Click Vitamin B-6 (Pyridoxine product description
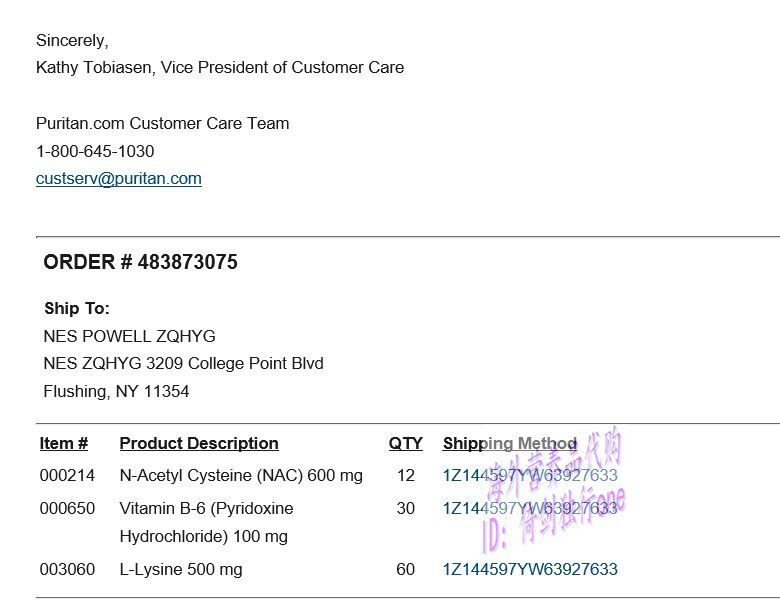The width and height of the screenshot is (780, 615). point(206,508)
